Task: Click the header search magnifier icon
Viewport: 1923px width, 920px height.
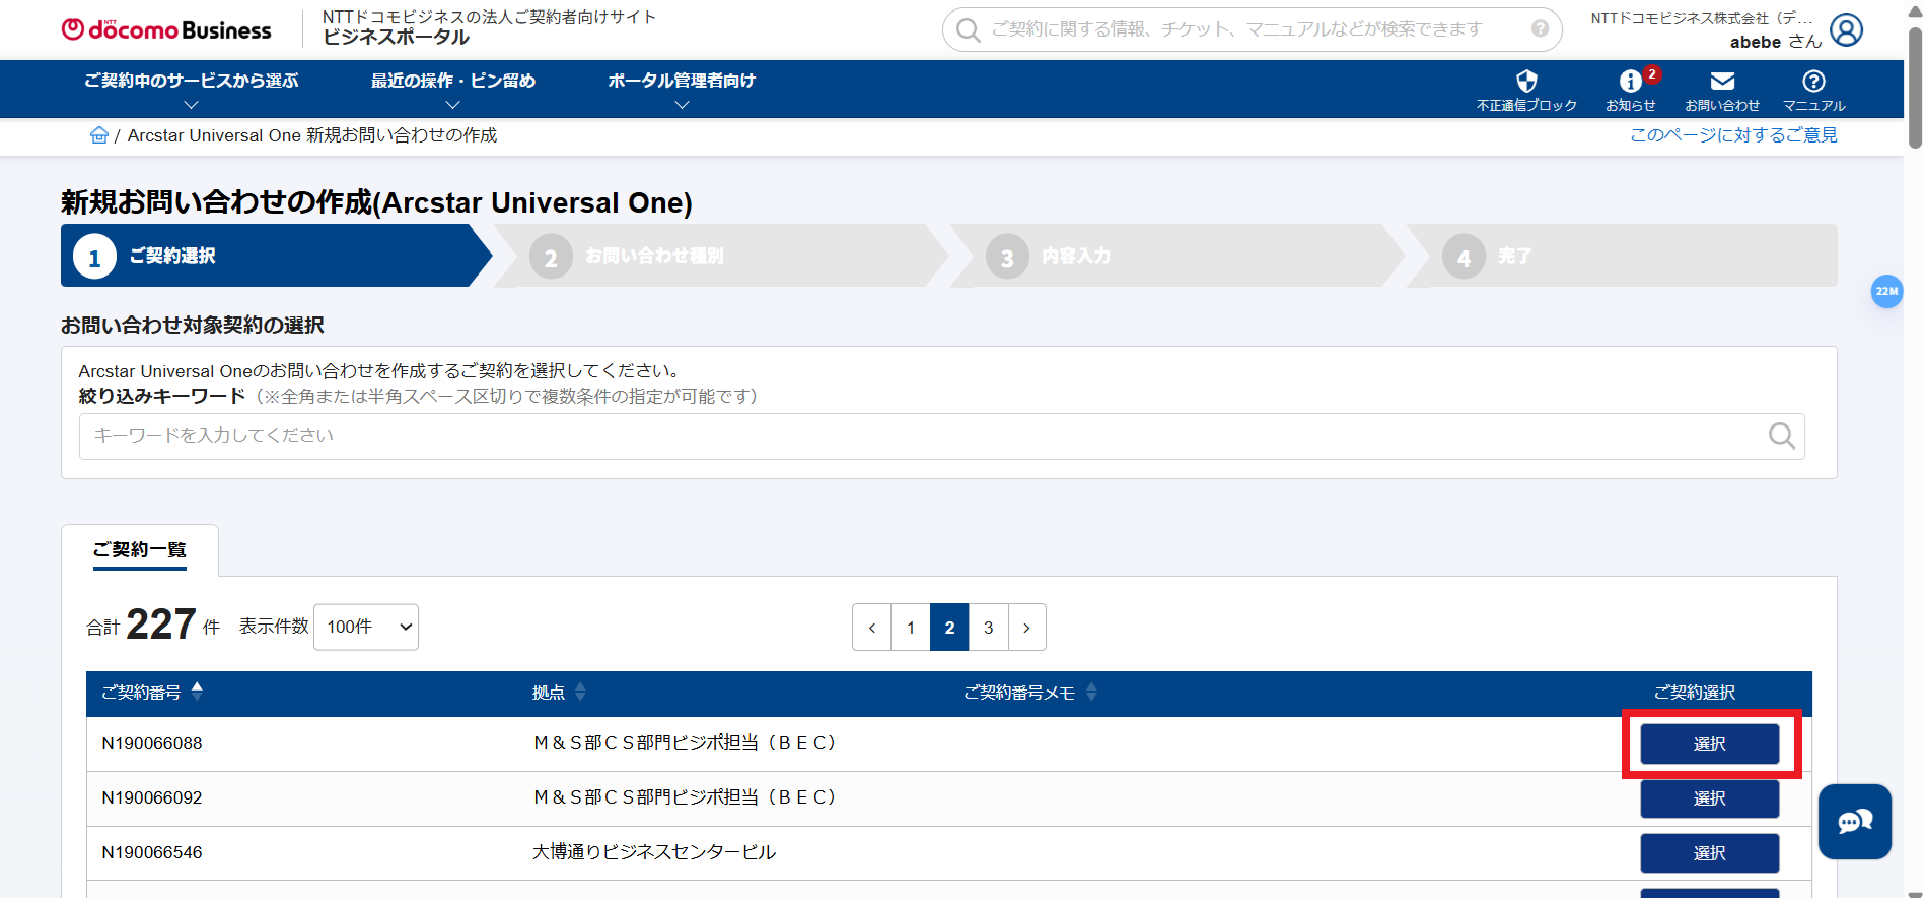Action: coord(967,30)
